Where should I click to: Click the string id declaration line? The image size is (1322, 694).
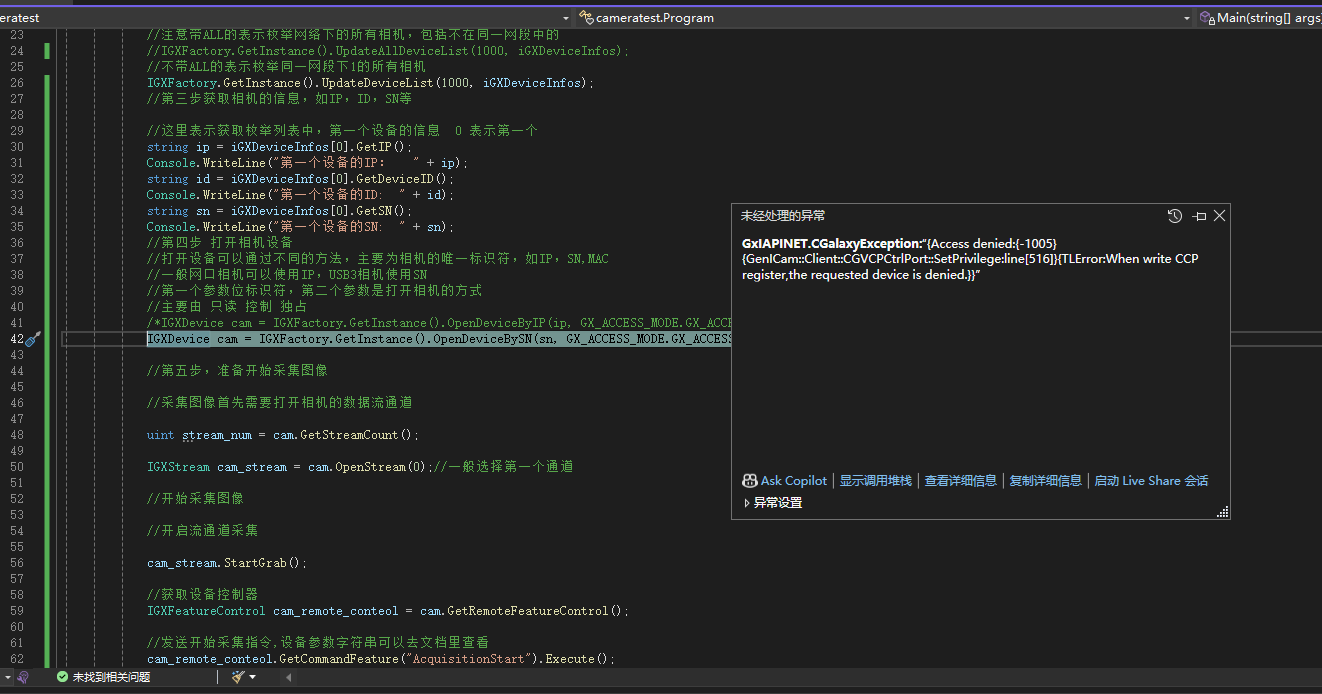click(x=300, y=179)
